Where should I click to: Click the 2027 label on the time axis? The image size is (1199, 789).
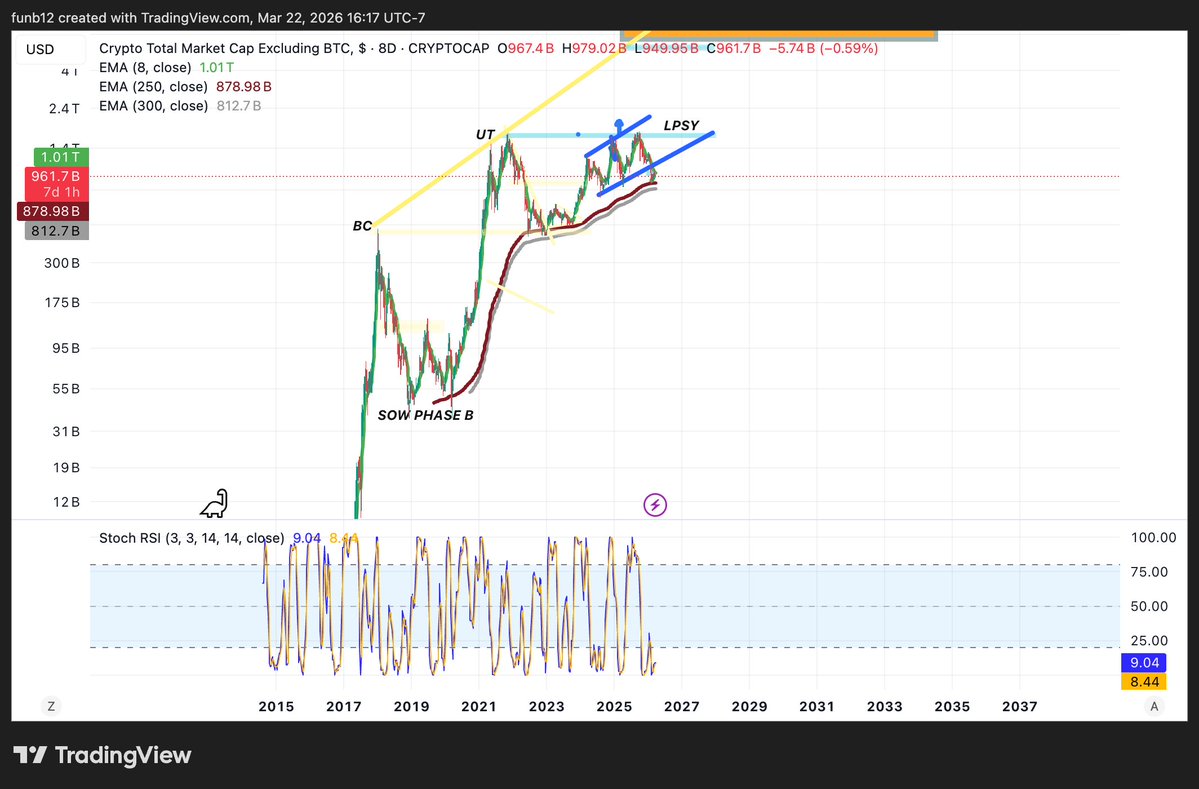(681, 706)
